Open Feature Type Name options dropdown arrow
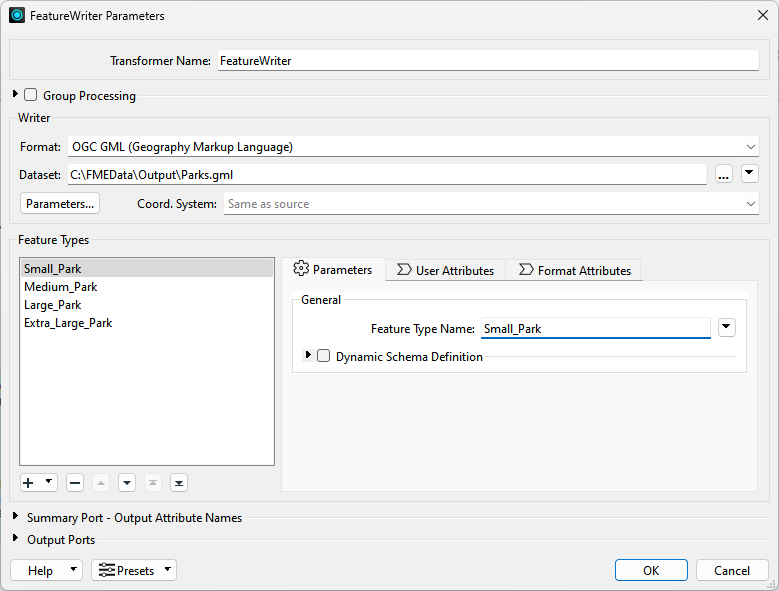The image size is (779, 591). pos(727,327)
